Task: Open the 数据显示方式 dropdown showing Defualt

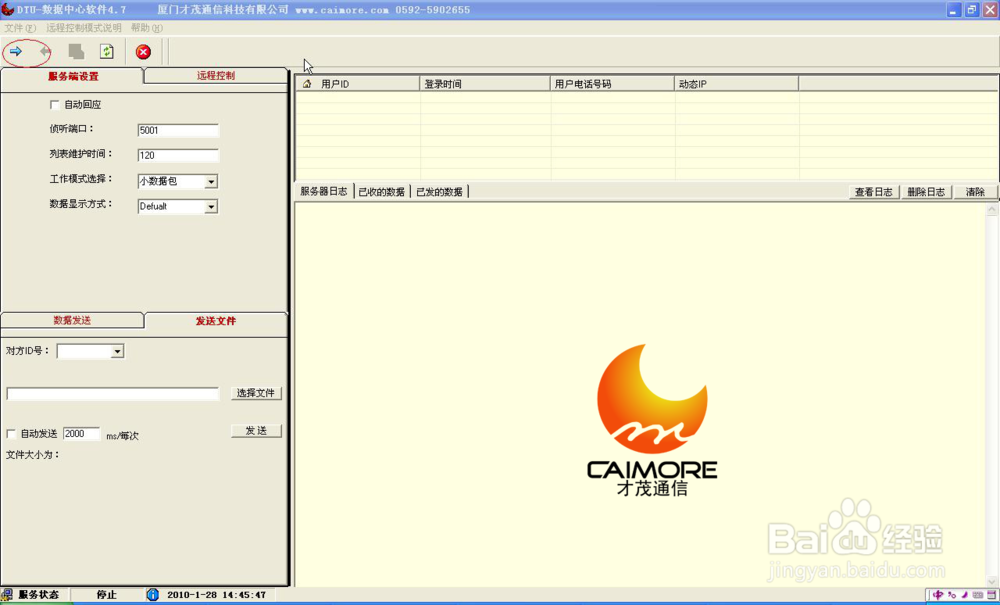Action: tap(211, 207)
